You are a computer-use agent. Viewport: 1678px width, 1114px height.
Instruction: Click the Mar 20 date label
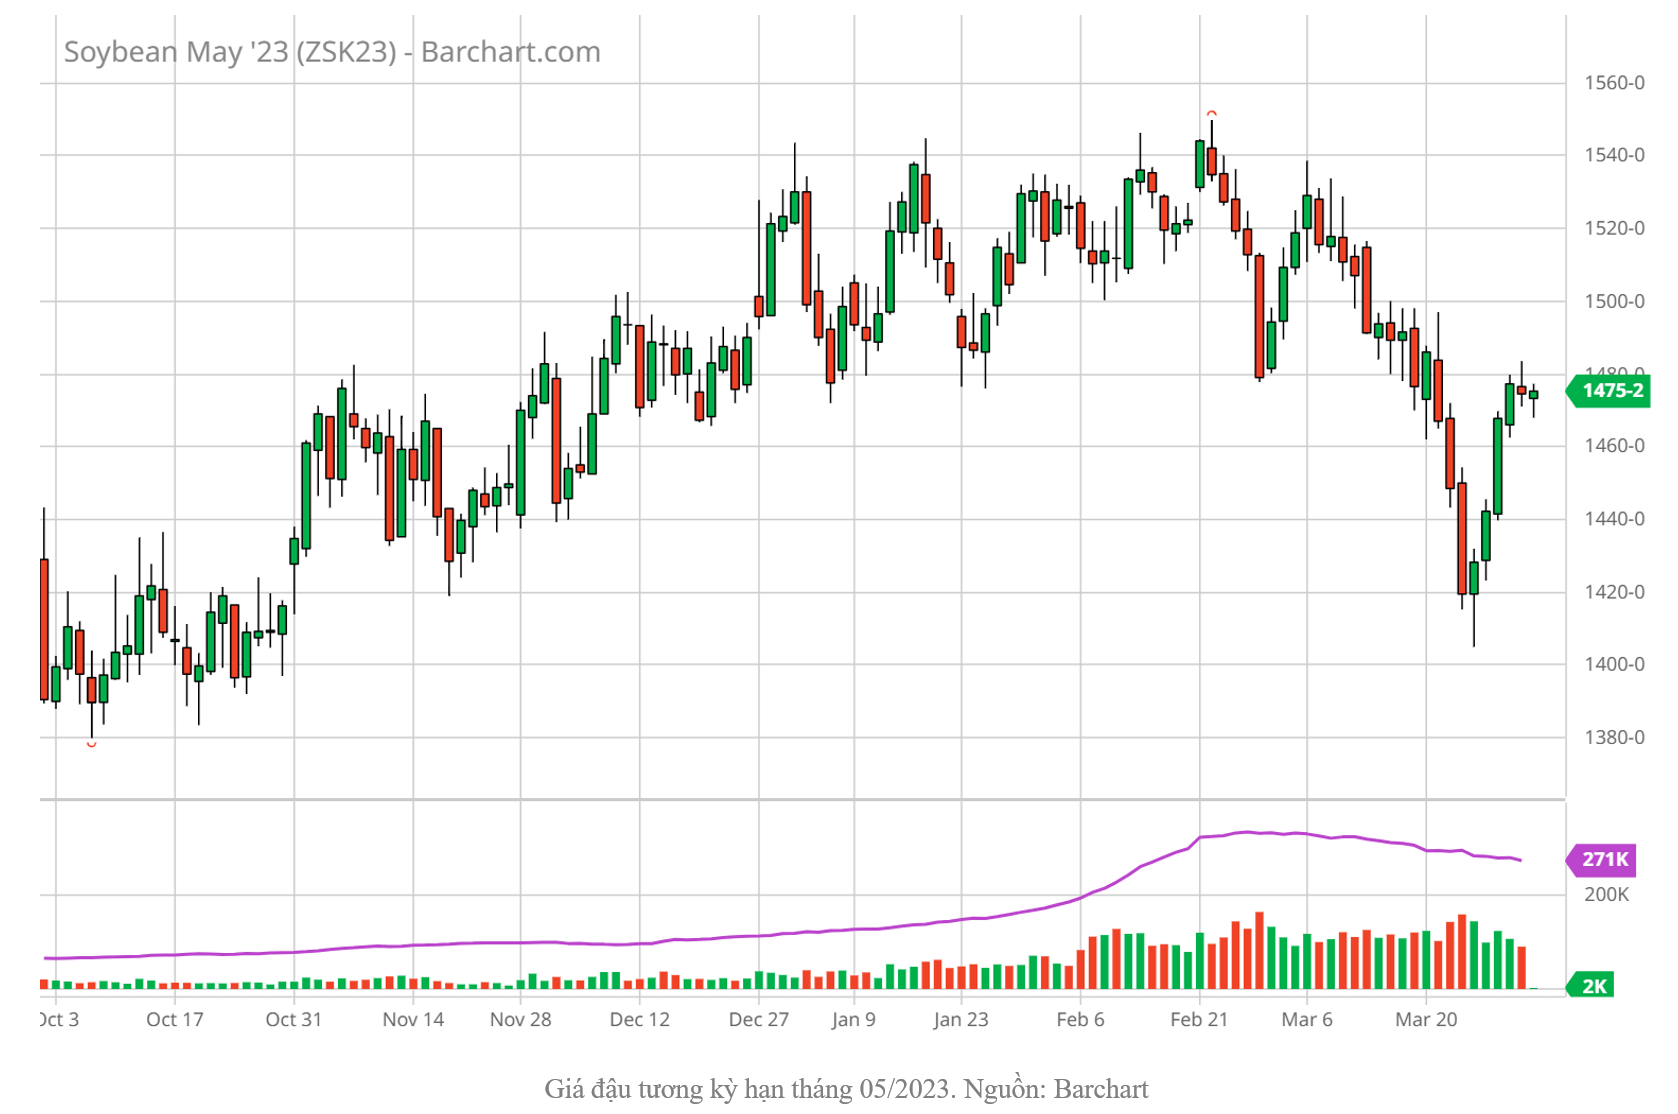(1426, 1020)
